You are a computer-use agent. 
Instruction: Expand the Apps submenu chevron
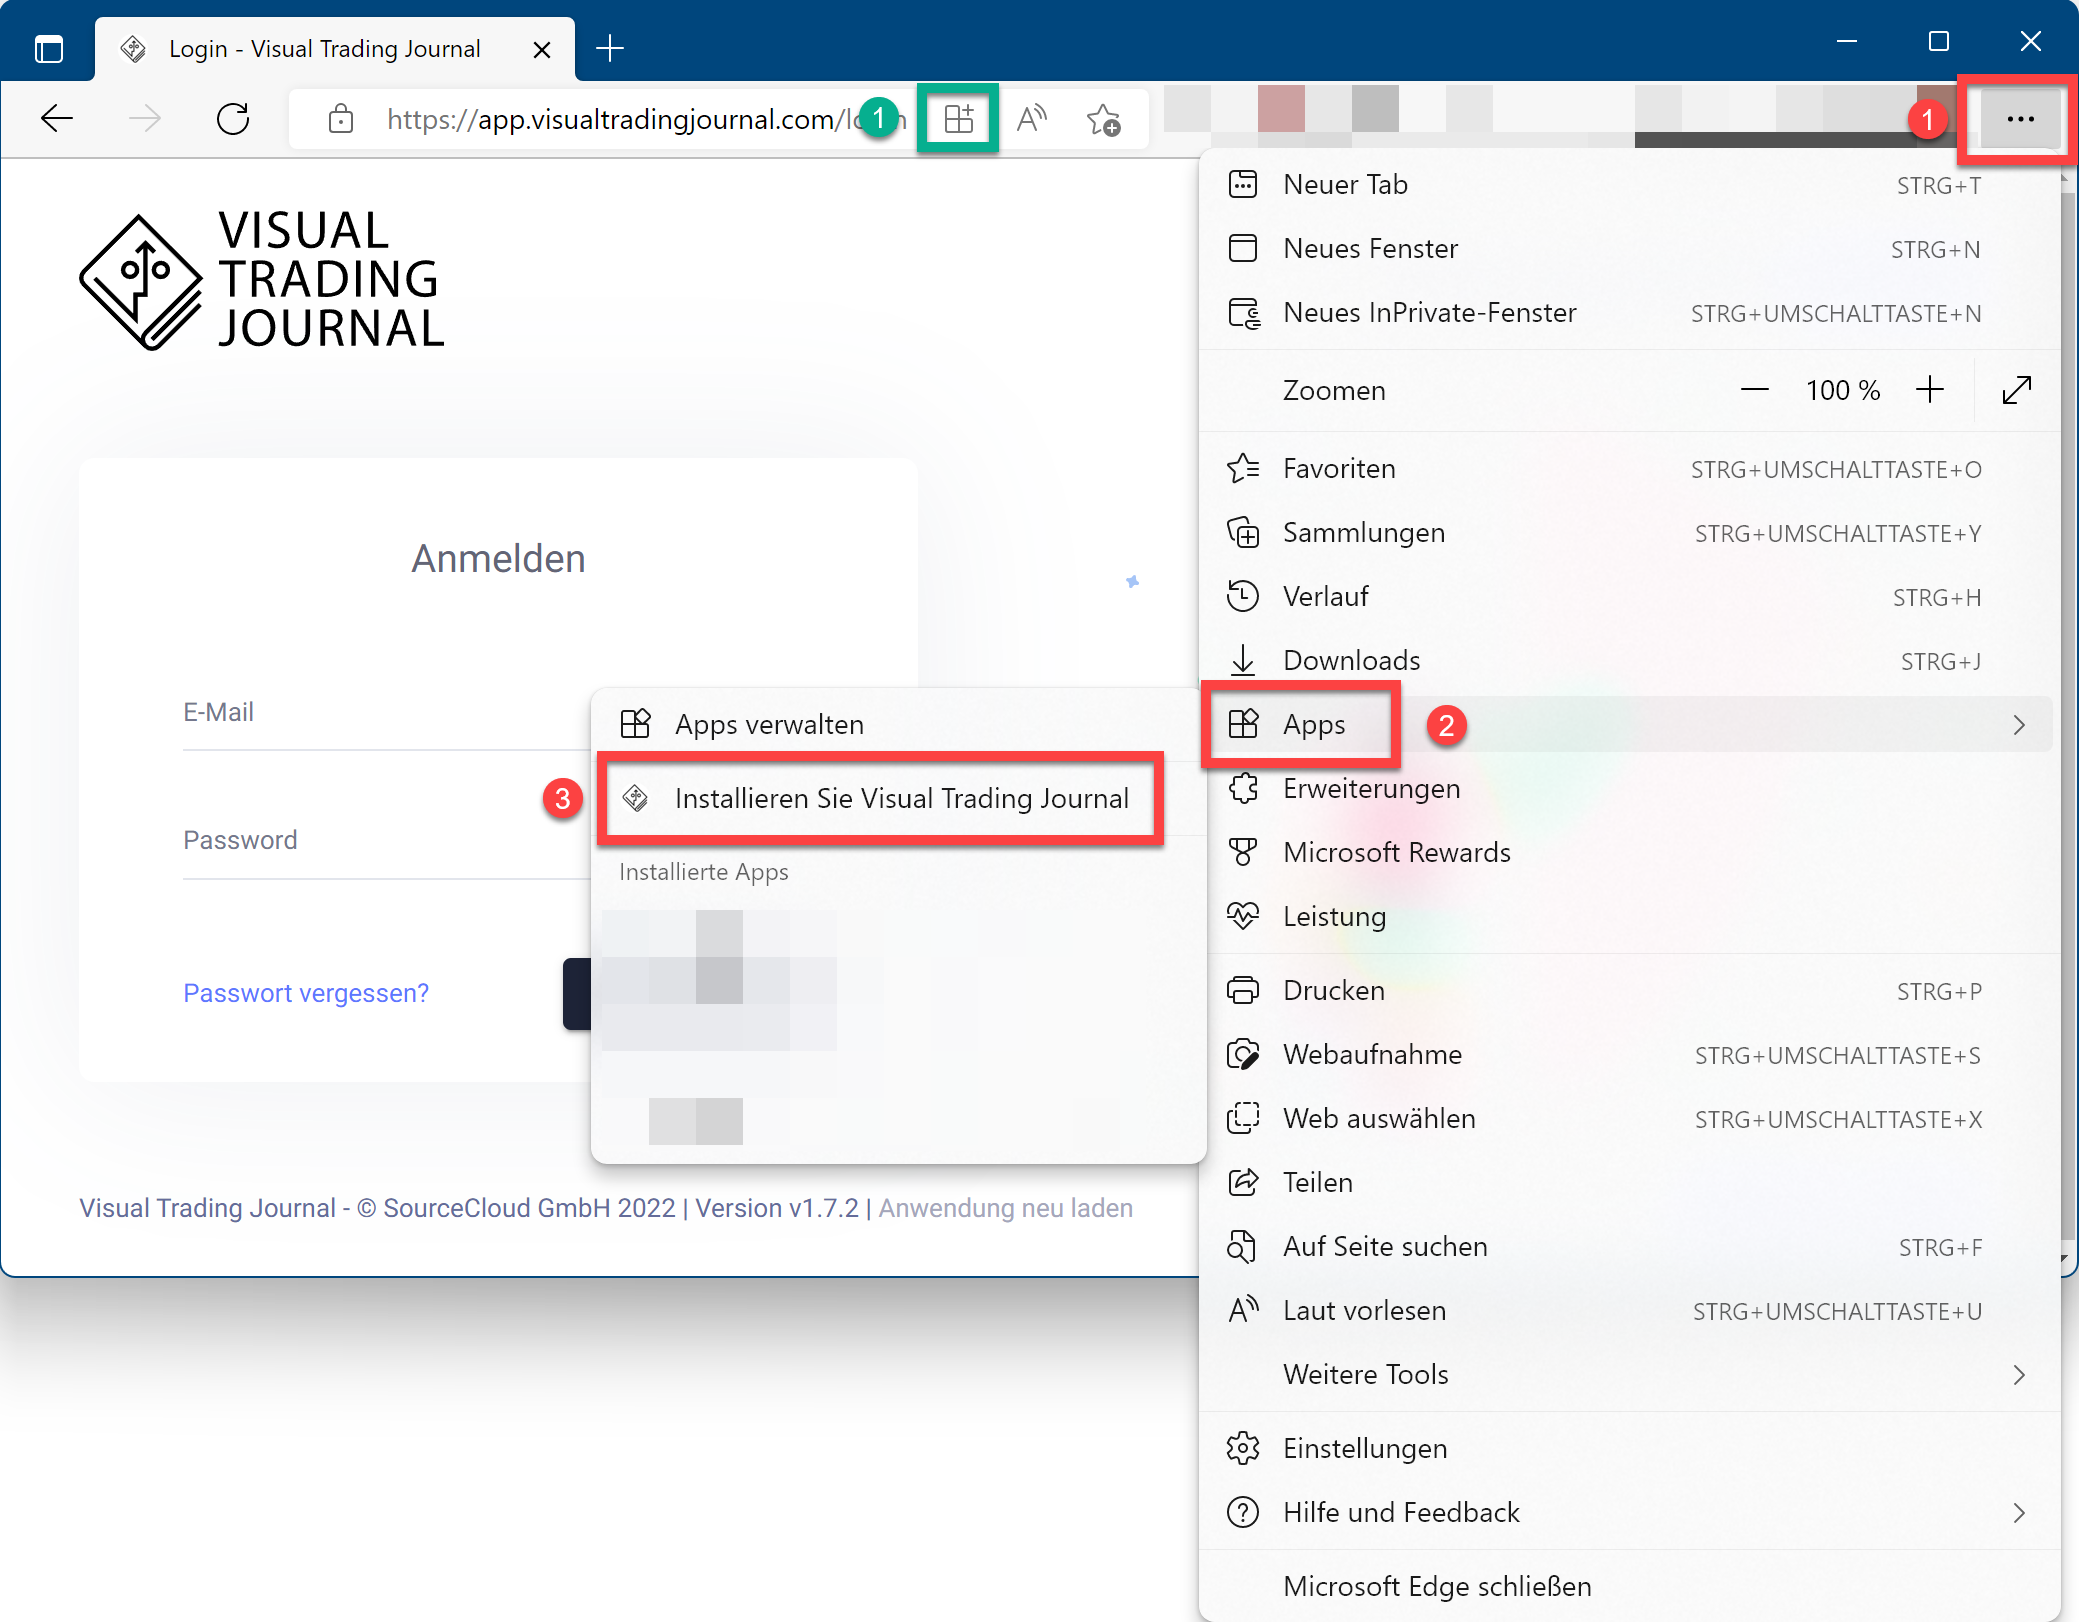[2019, 725]
